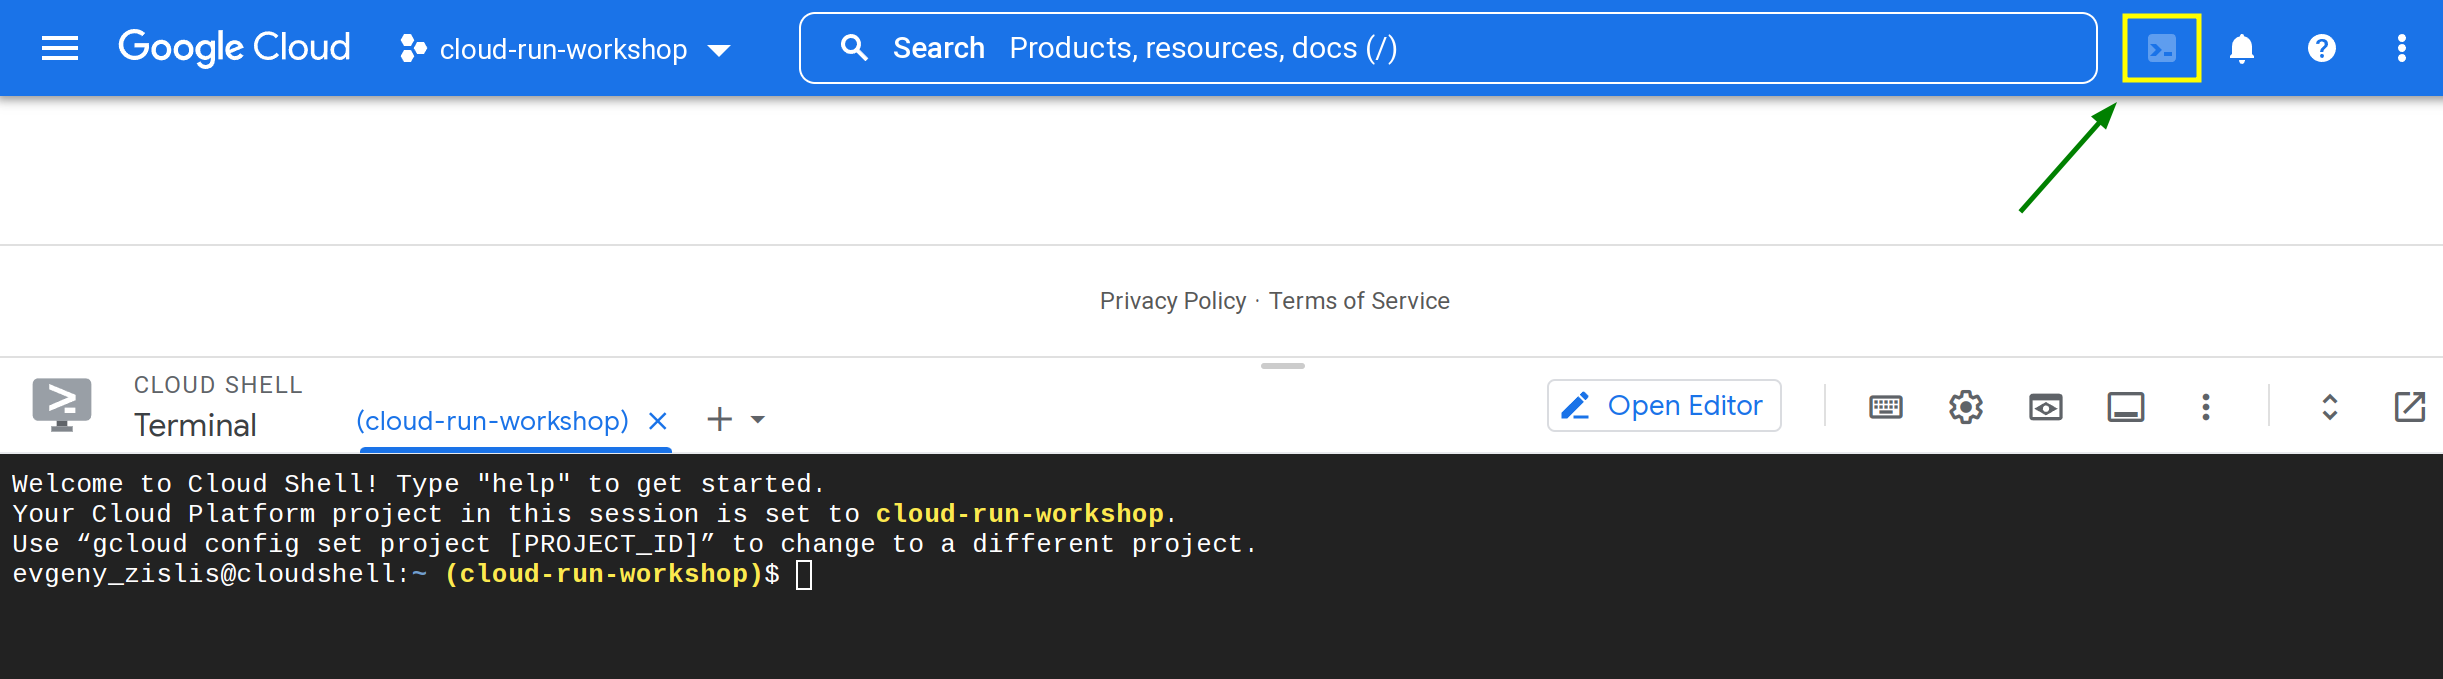Click the Google Cloud logo
2443x679 pixels.
click(234, 48)
